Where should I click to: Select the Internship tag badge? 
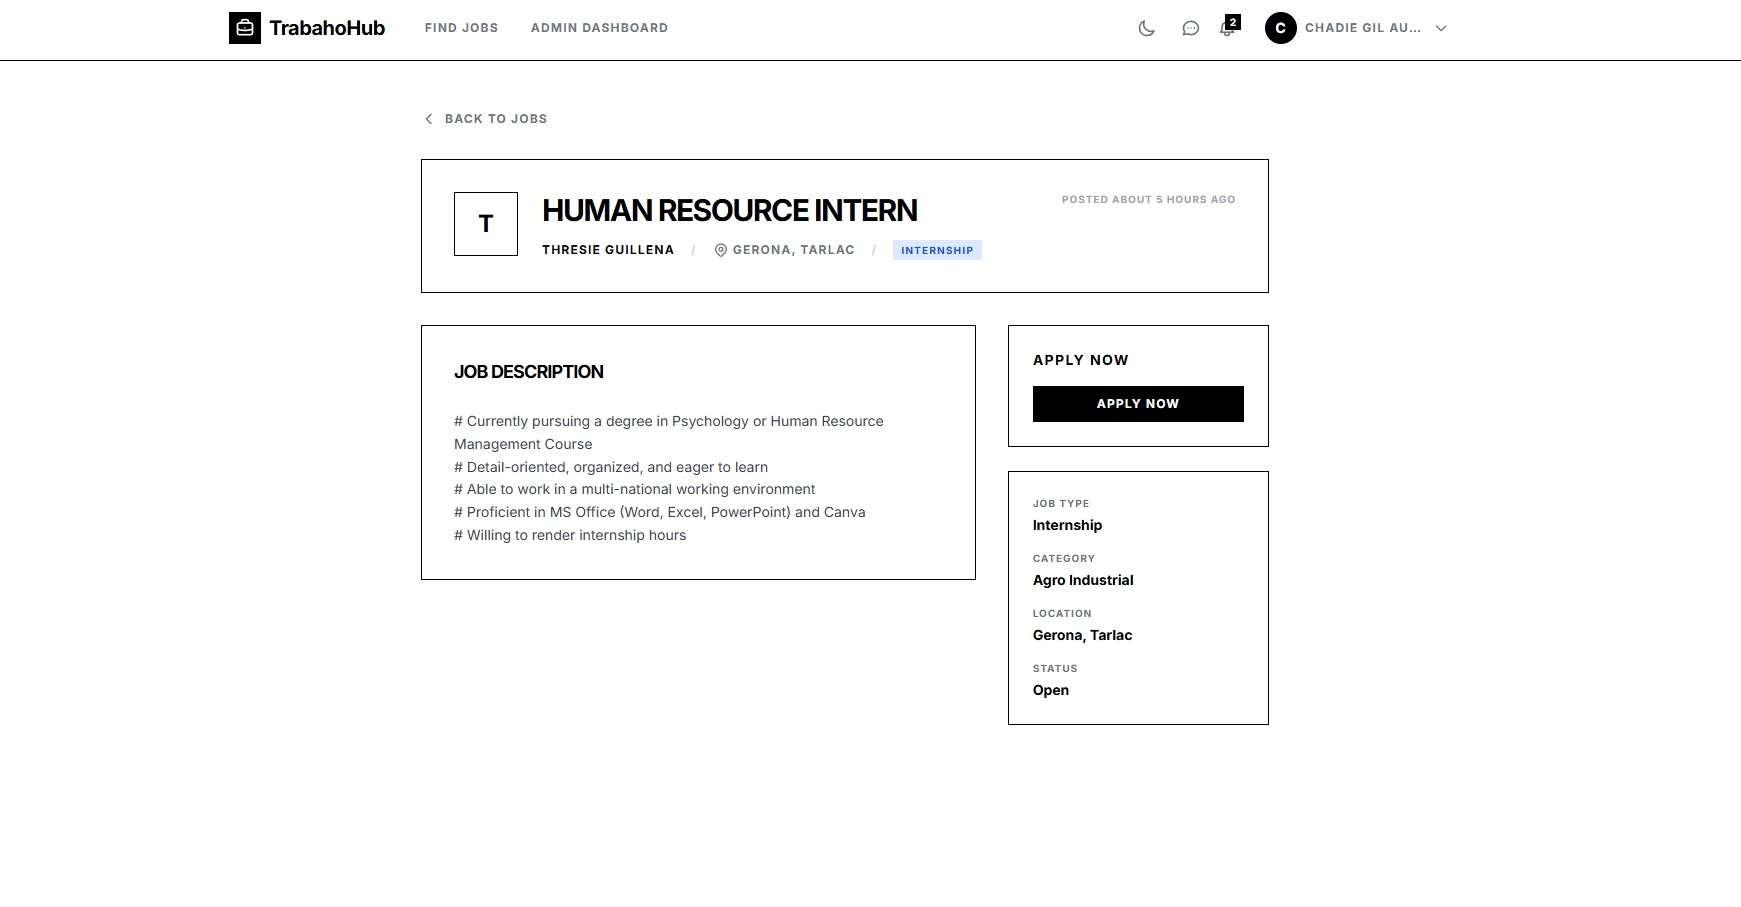point(936,250)
